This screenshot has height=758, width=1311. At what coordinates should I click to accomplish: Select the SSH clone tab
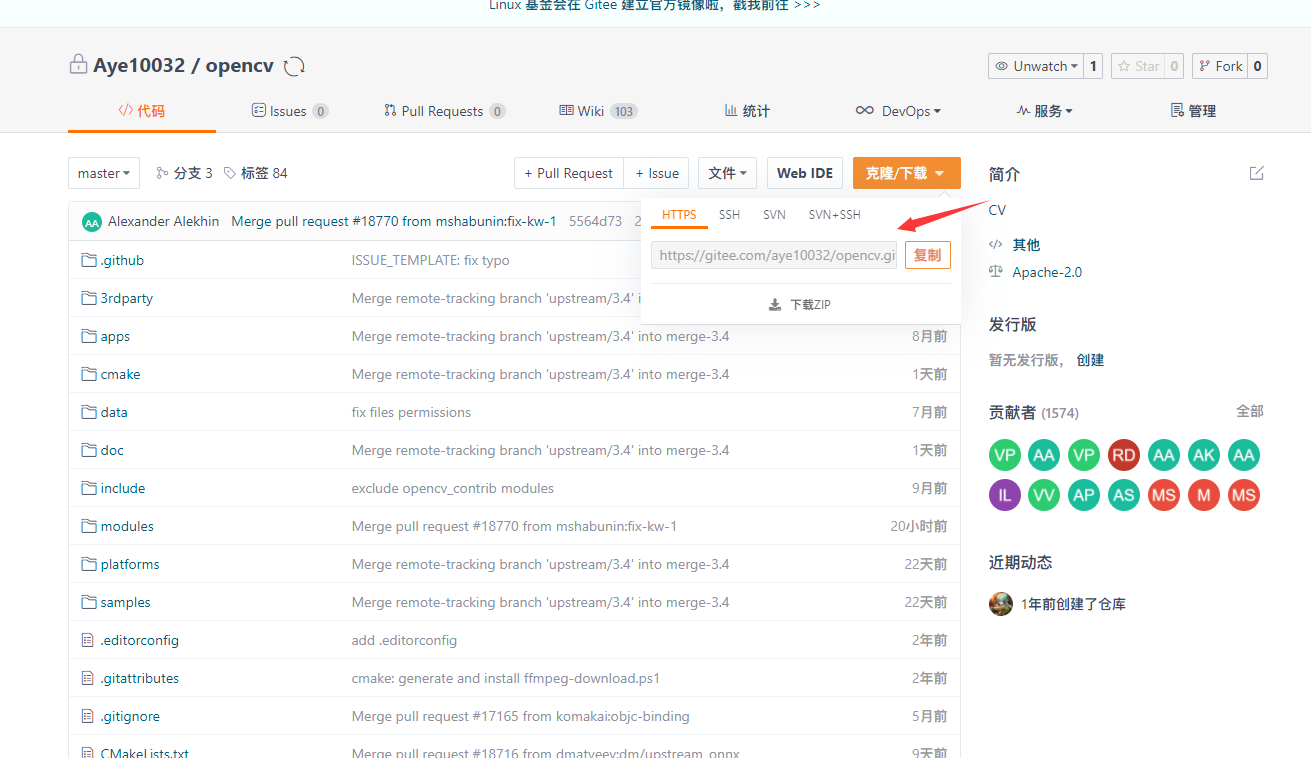[730, 215]
